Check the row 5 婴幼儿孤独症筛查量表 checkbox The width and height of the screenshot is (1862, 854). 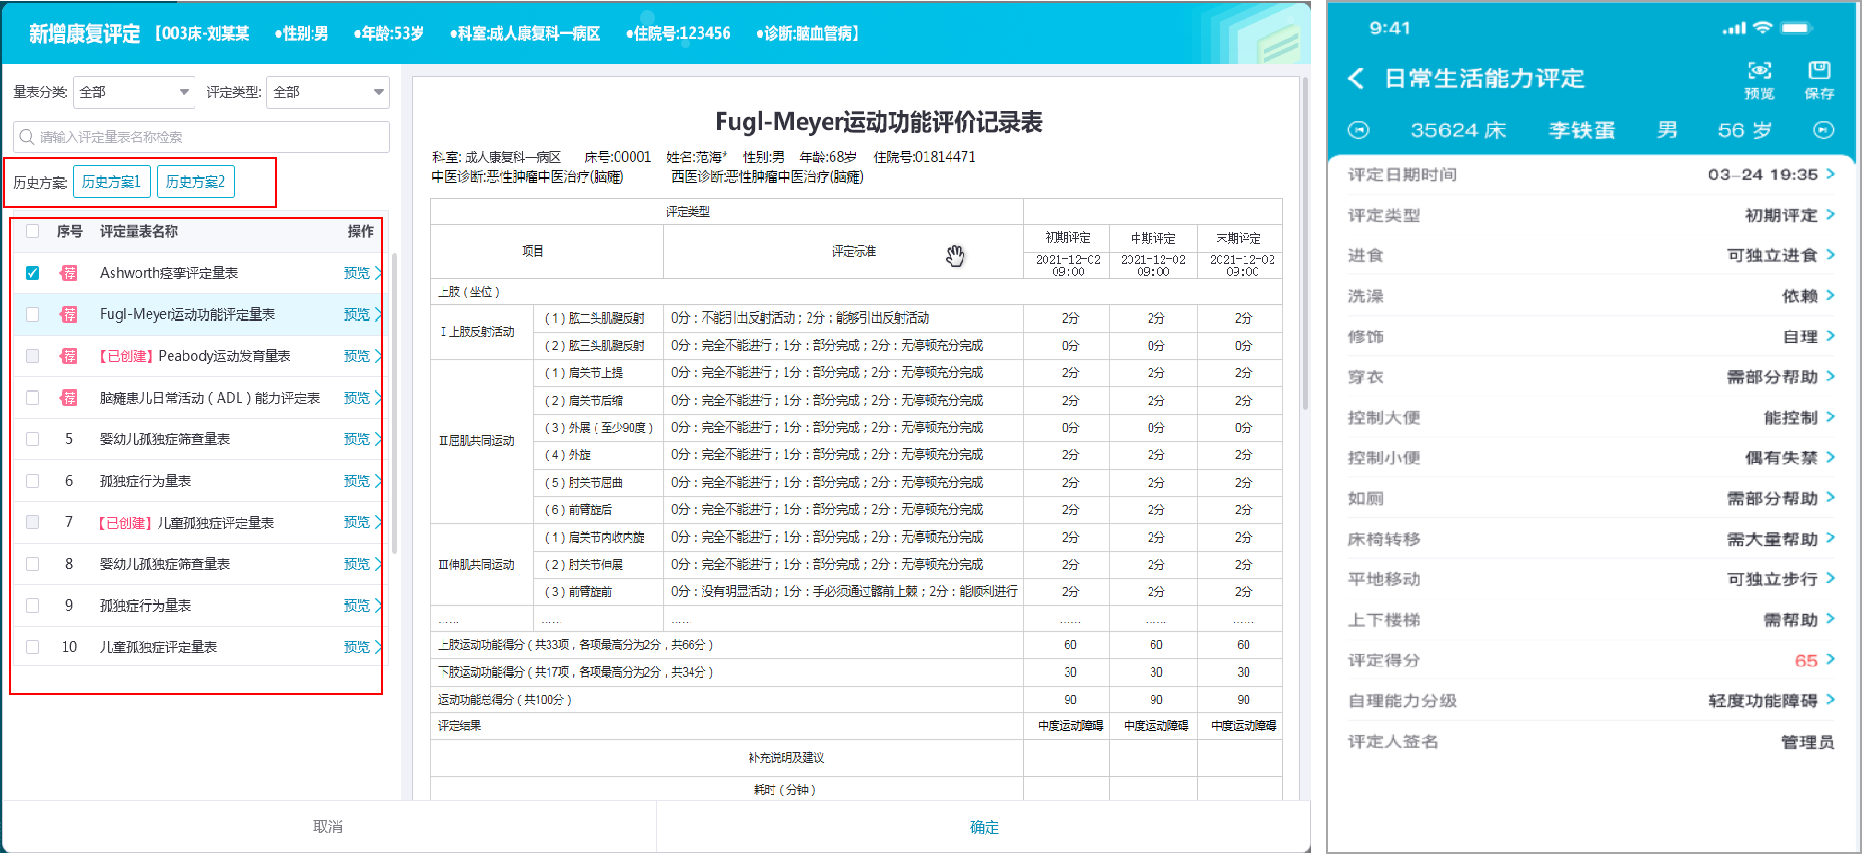coord(33,439)
